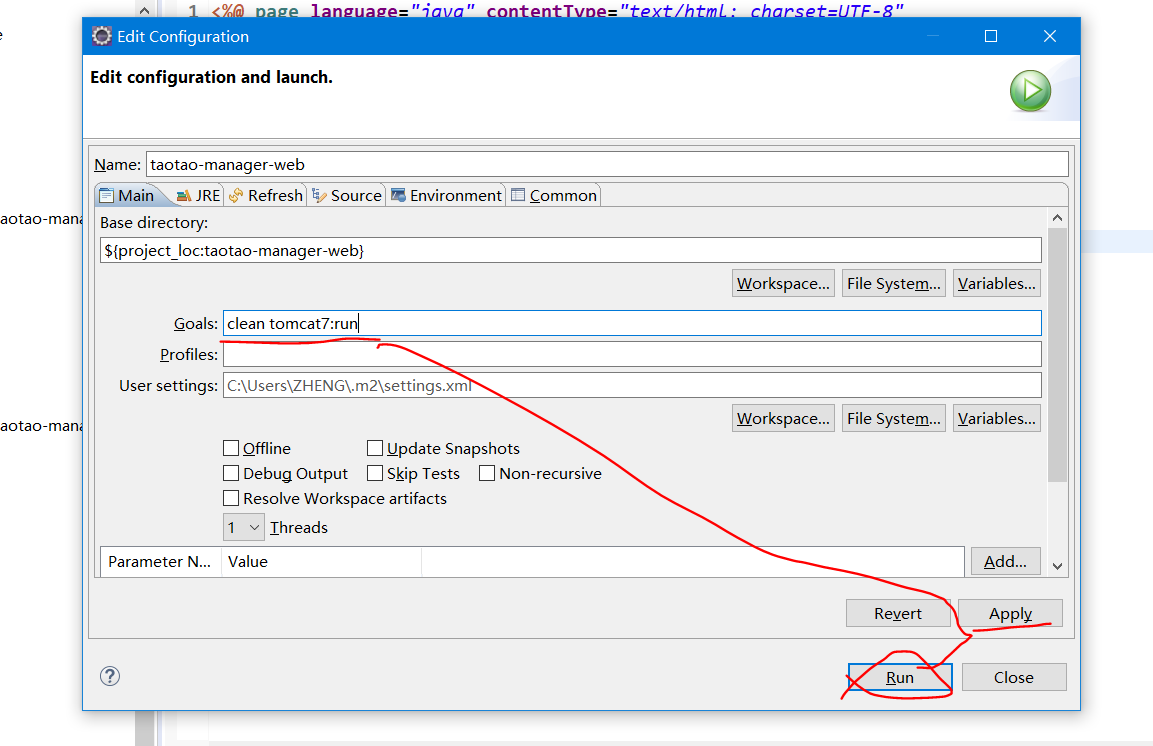Click the scrollbar up arrow in Main tab
Screen dimensions: 1153x746
[x=1057, y=218]
